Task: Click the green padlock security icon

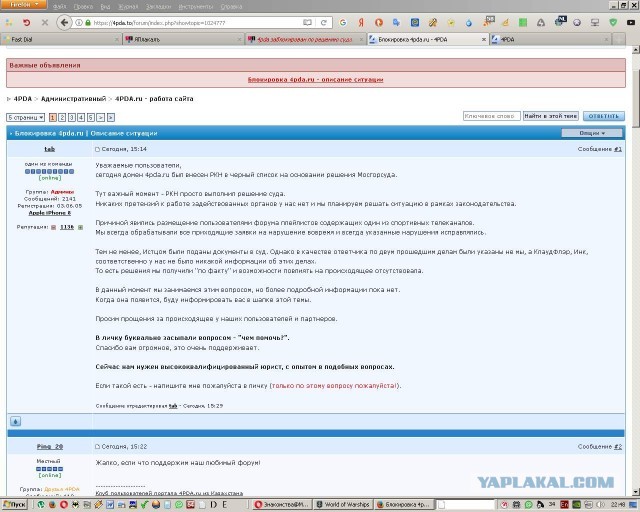Action: [88, 23]
